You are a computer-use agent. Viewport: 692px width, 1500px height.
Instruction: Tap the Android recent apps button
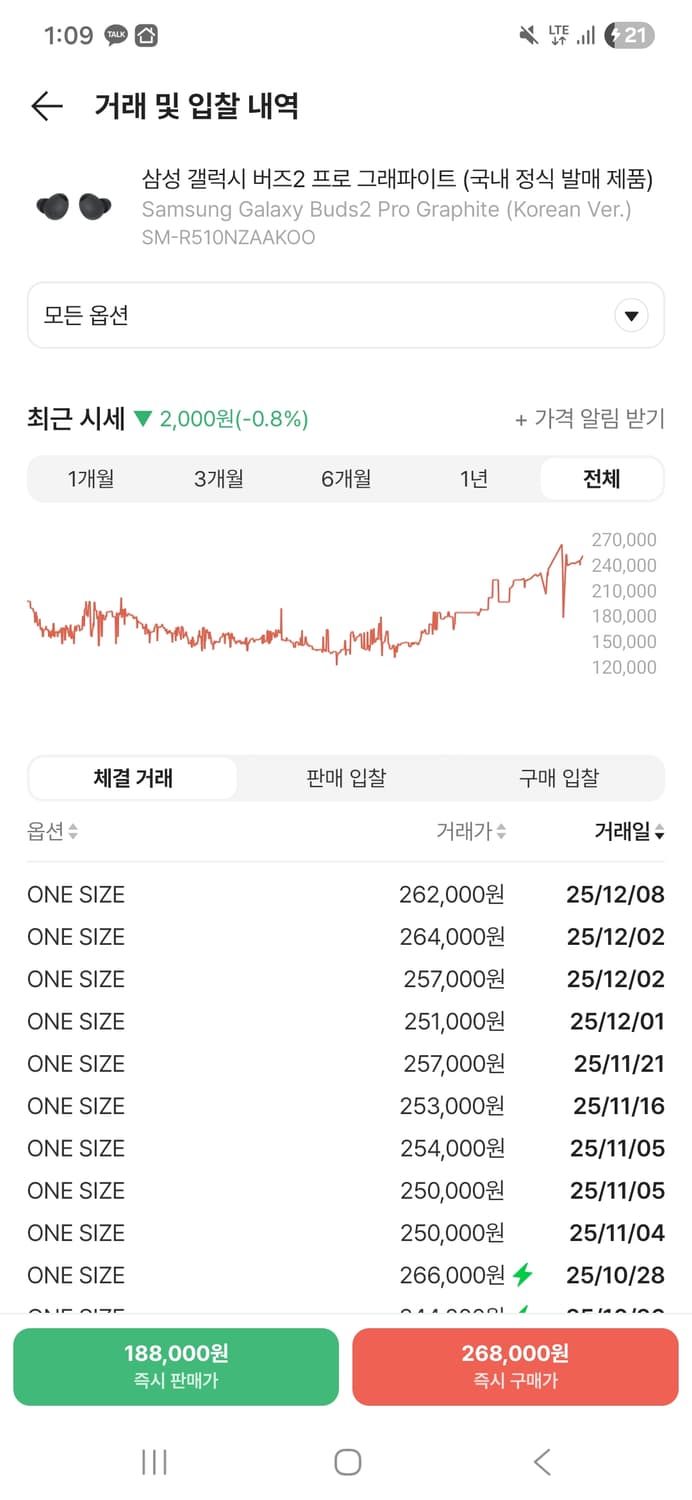pos(153,1461)
